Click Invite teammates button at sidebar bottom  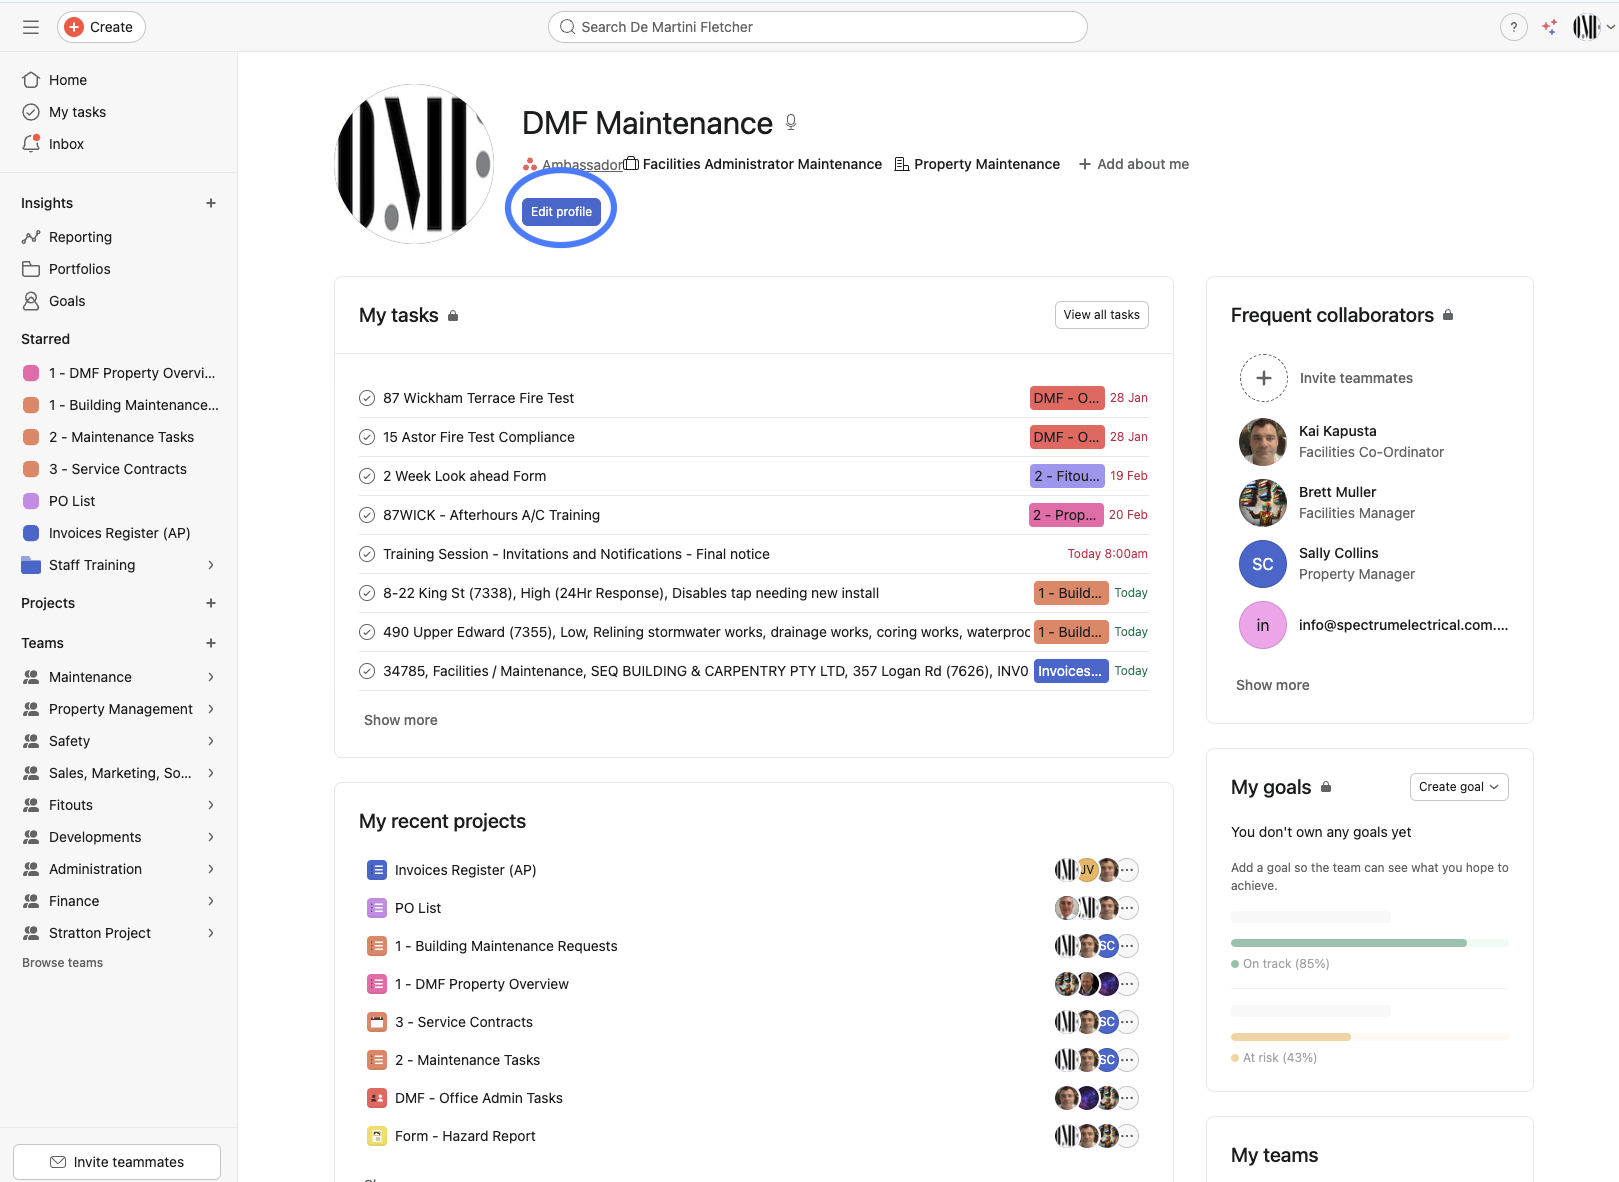pyautogui.click(x=117, y=1162)
